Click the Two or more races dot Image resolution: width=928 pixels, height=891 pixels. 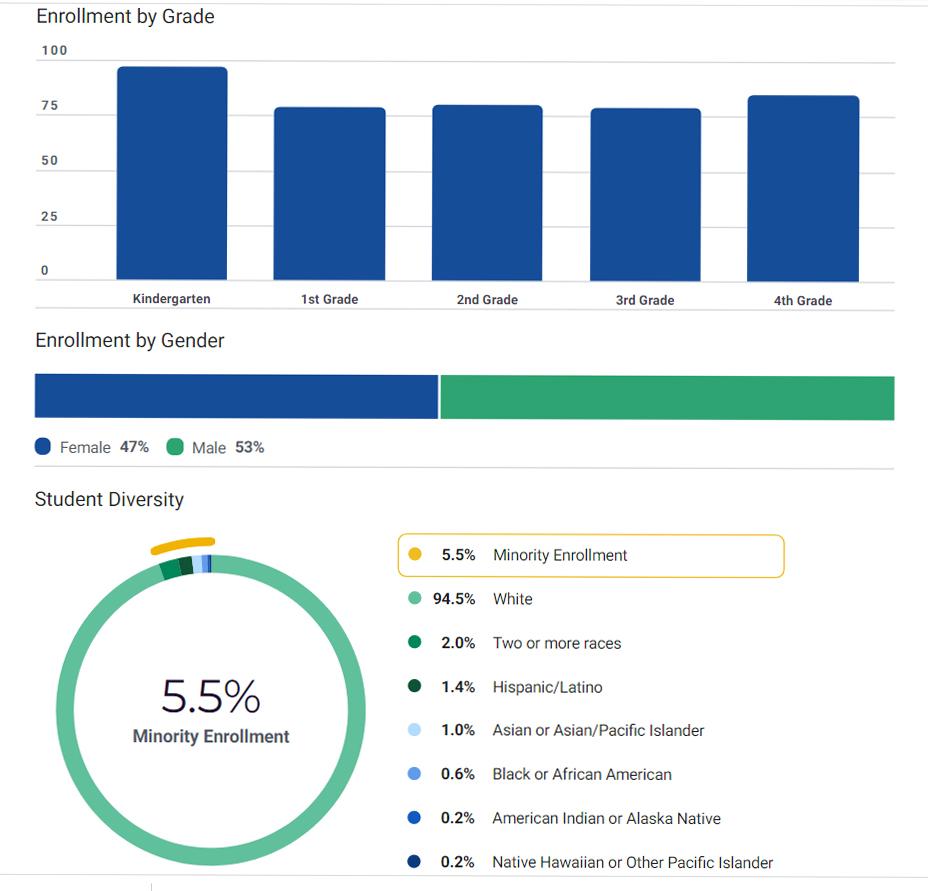[x=415, y=643]
